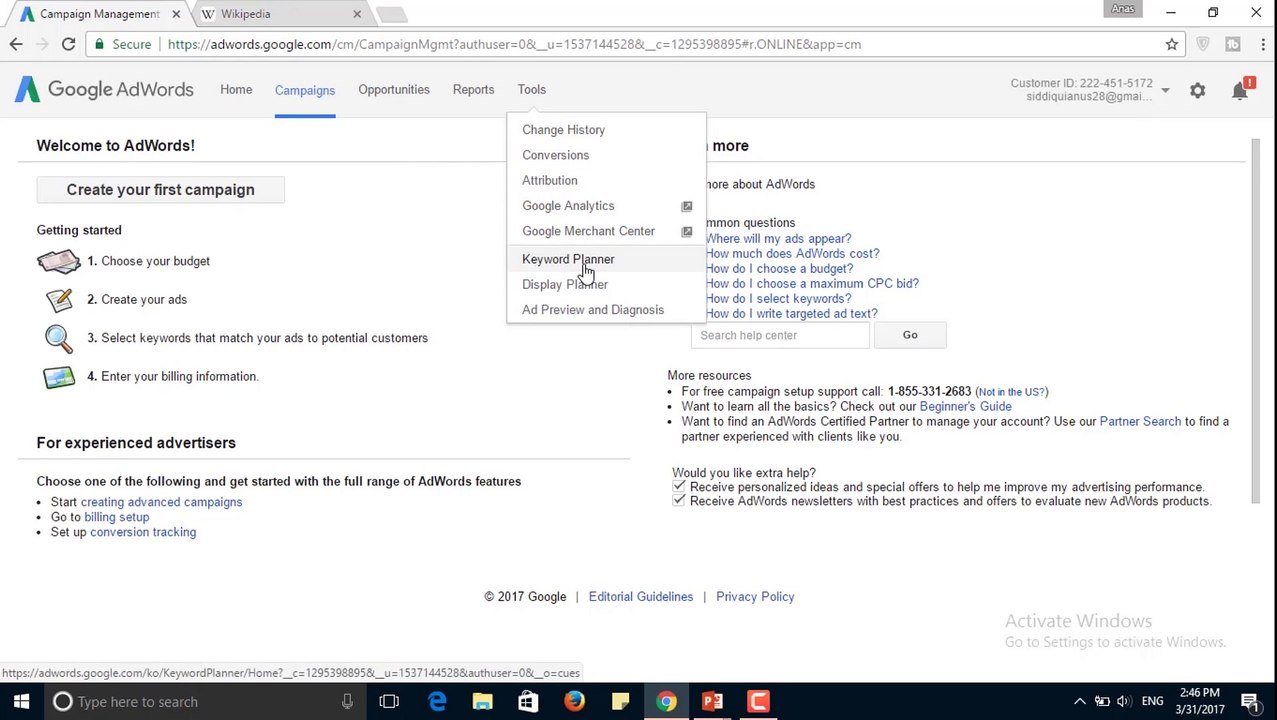
Task: Click the volume icon in tray
Action: click(x=1124, y=702)
